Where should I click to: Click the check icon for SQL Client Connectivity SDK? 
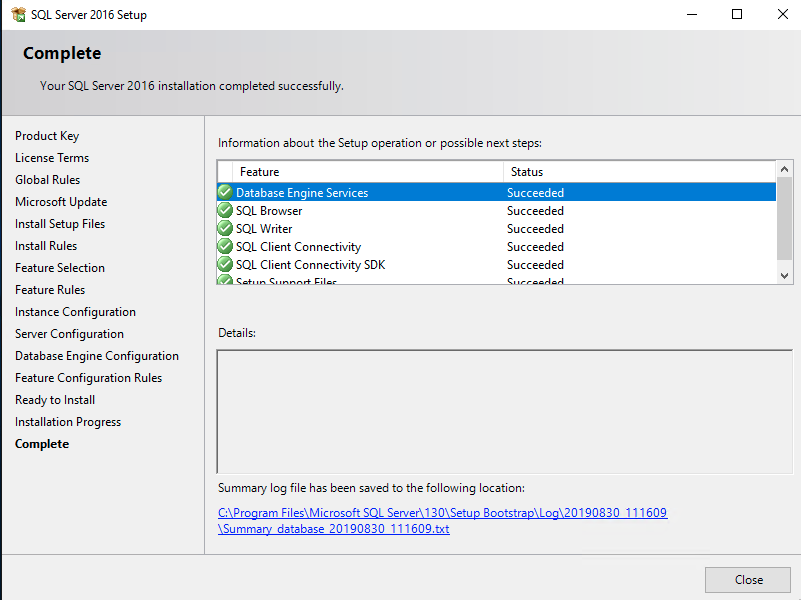pyautogui.click(x=225, y=265)
